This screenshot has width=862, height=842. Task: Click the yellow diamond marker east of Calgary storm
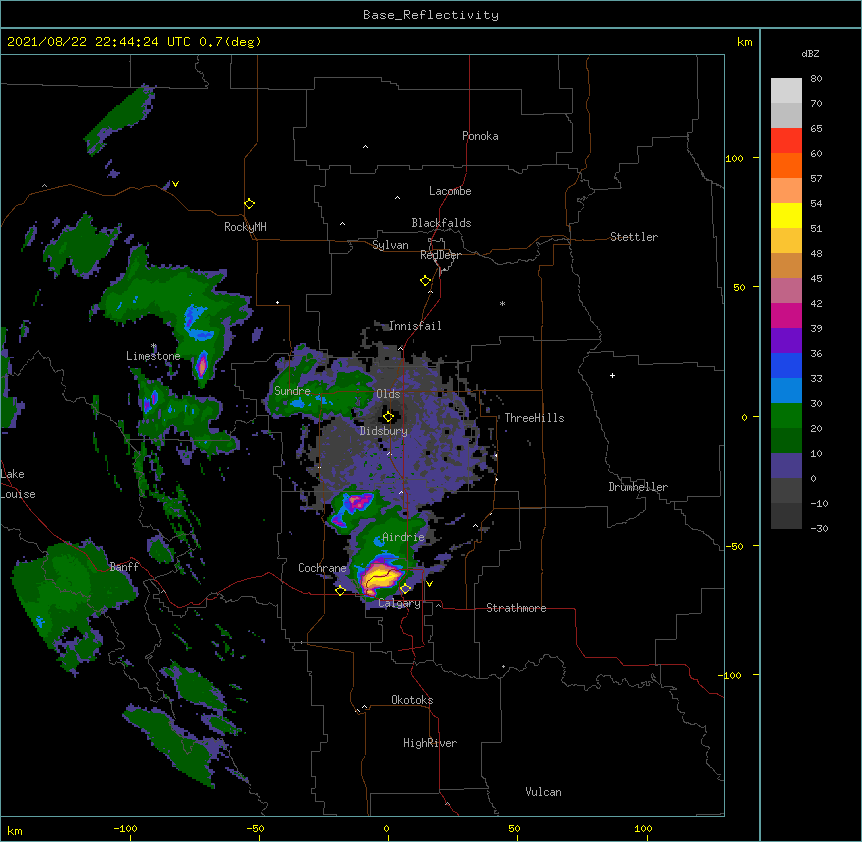pyautogui.click(x=405, y=589)
